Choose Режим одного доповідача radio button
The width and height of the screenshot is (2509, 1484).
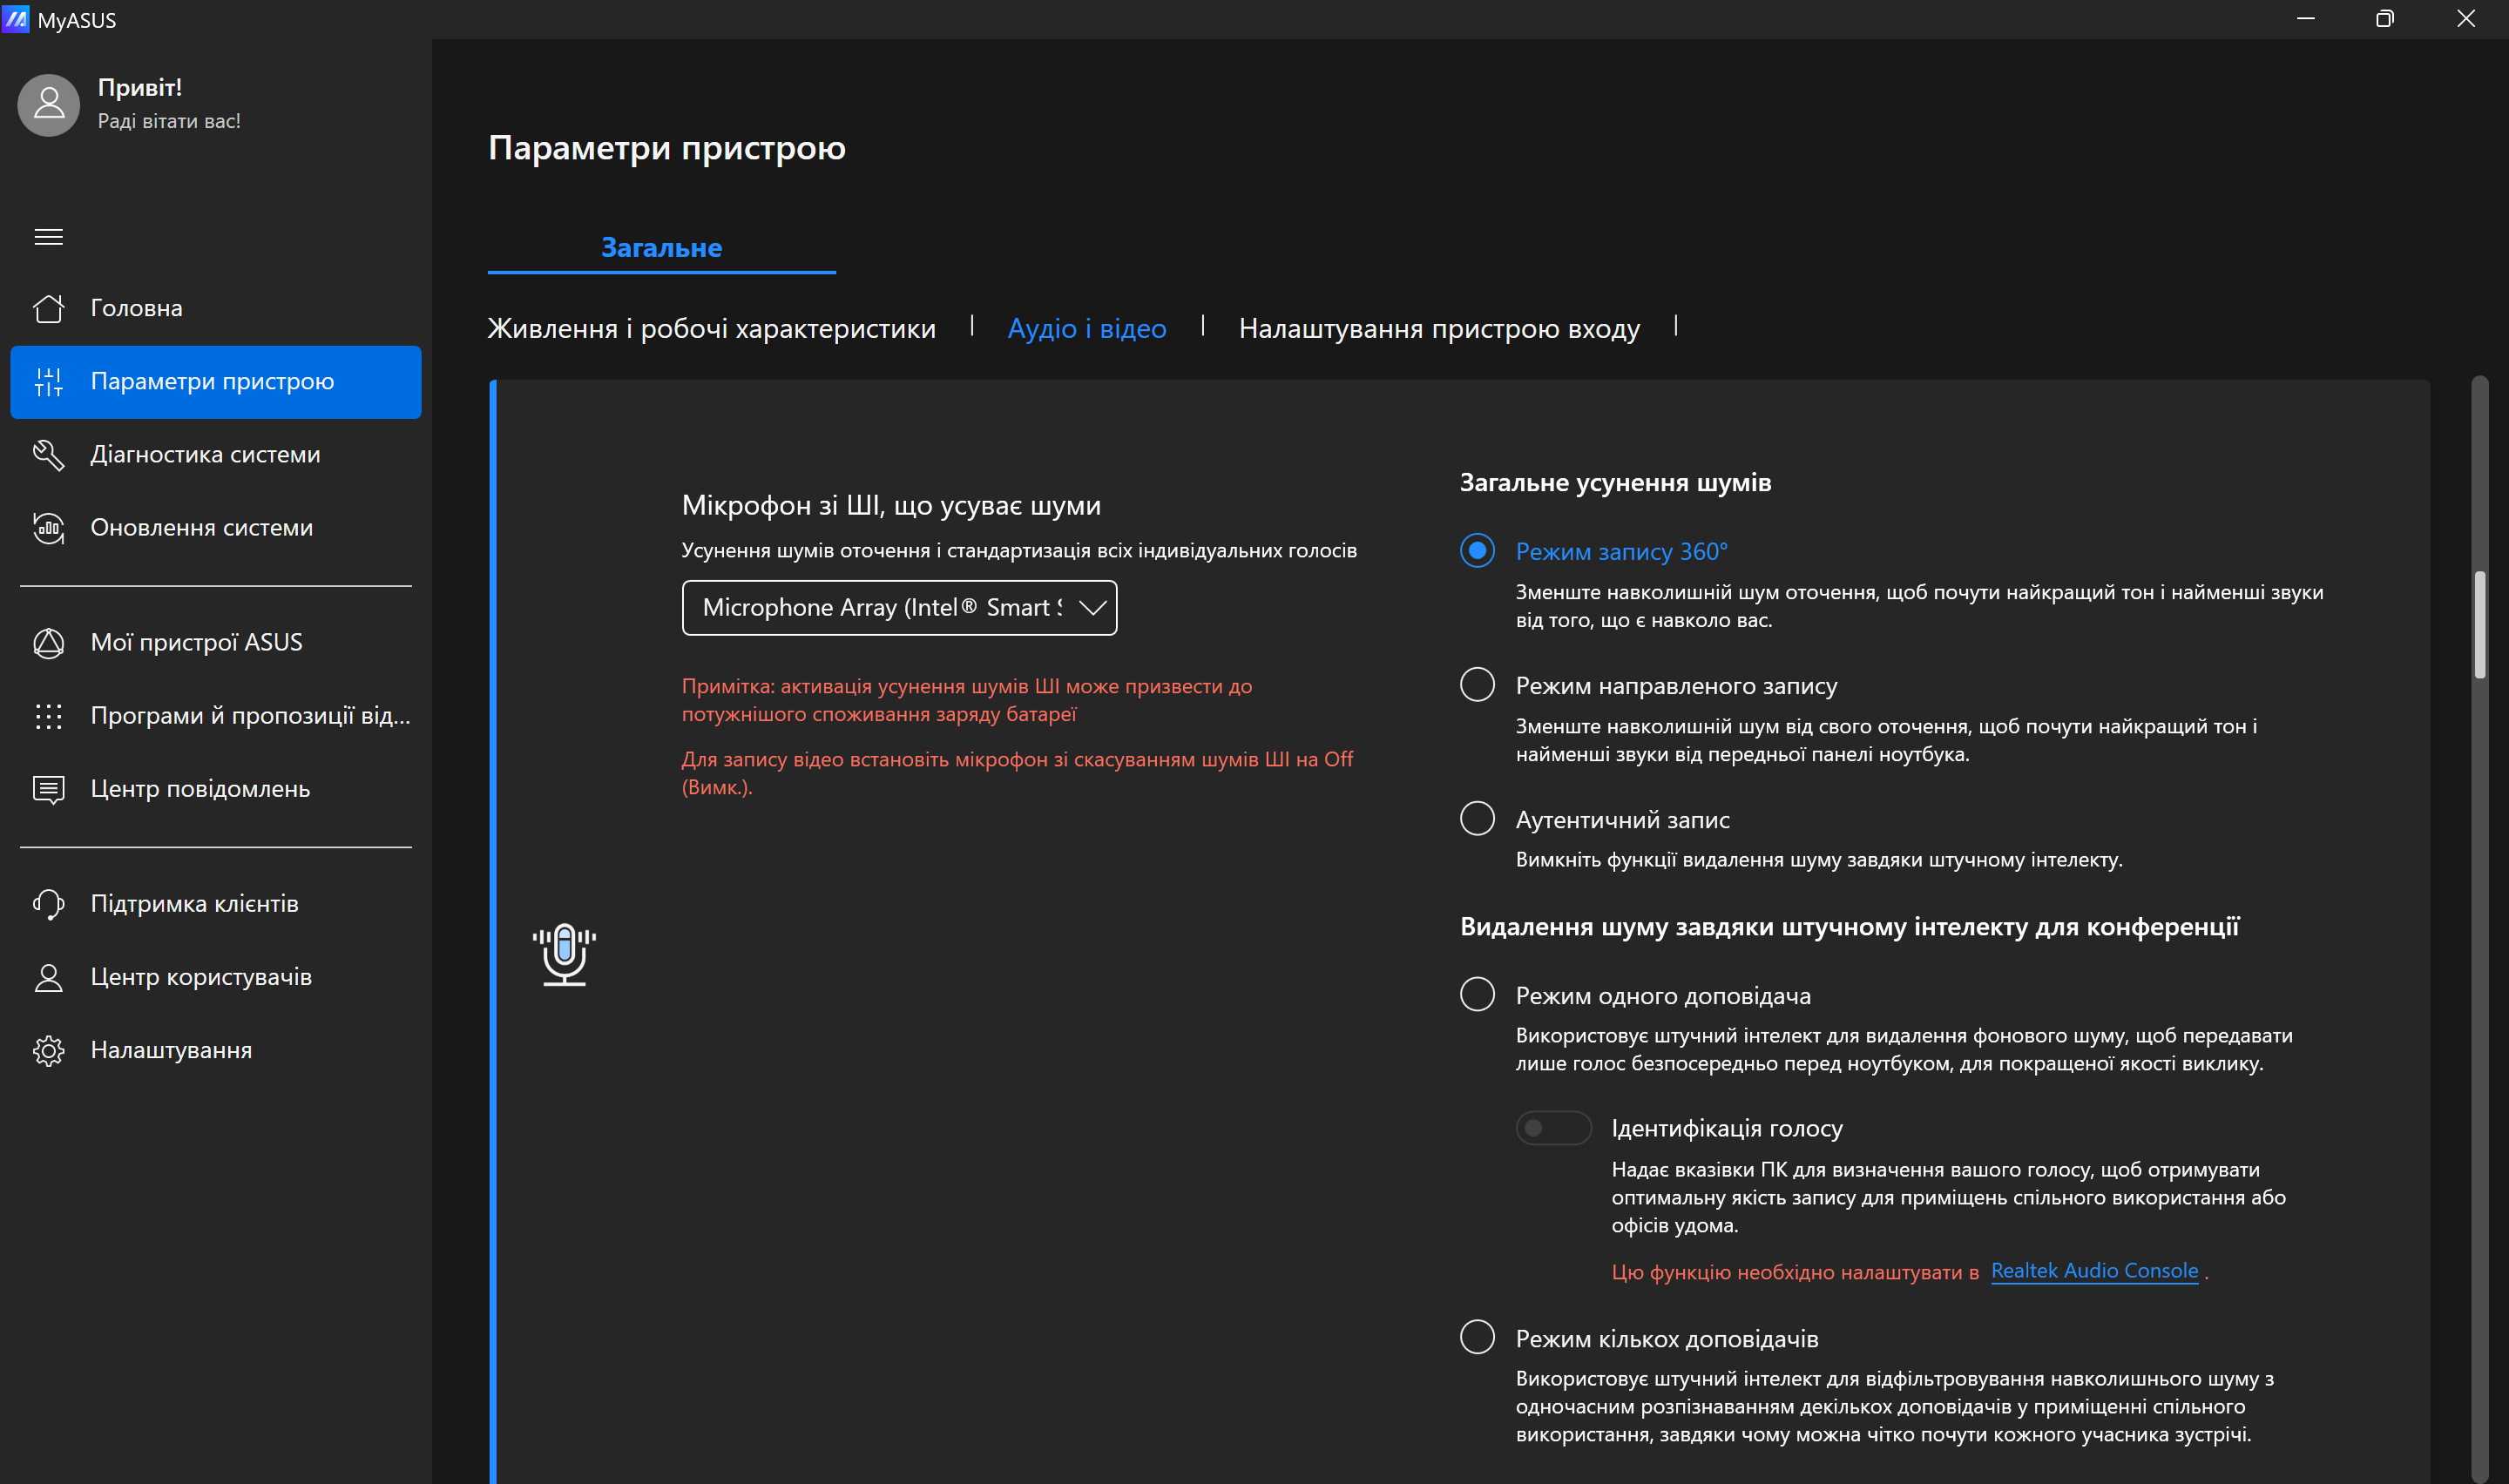point(1477,995)
